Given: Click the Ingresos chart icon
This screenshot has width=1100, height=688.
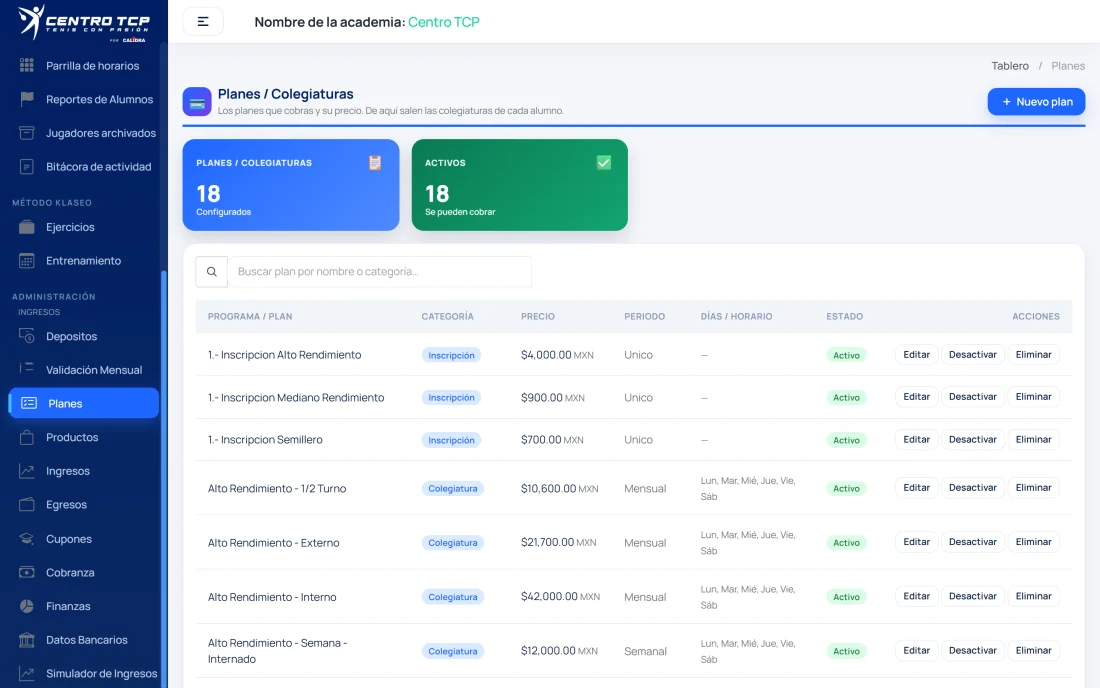Looking at the screenshot, I should [27, 471].
